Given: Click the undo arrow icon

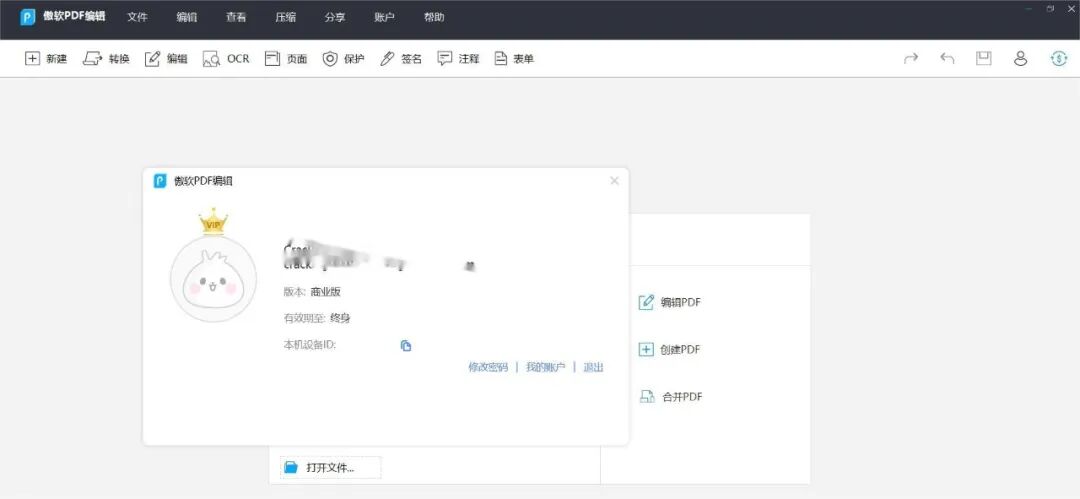Looking at the screenshot, I should coord(947,59).
